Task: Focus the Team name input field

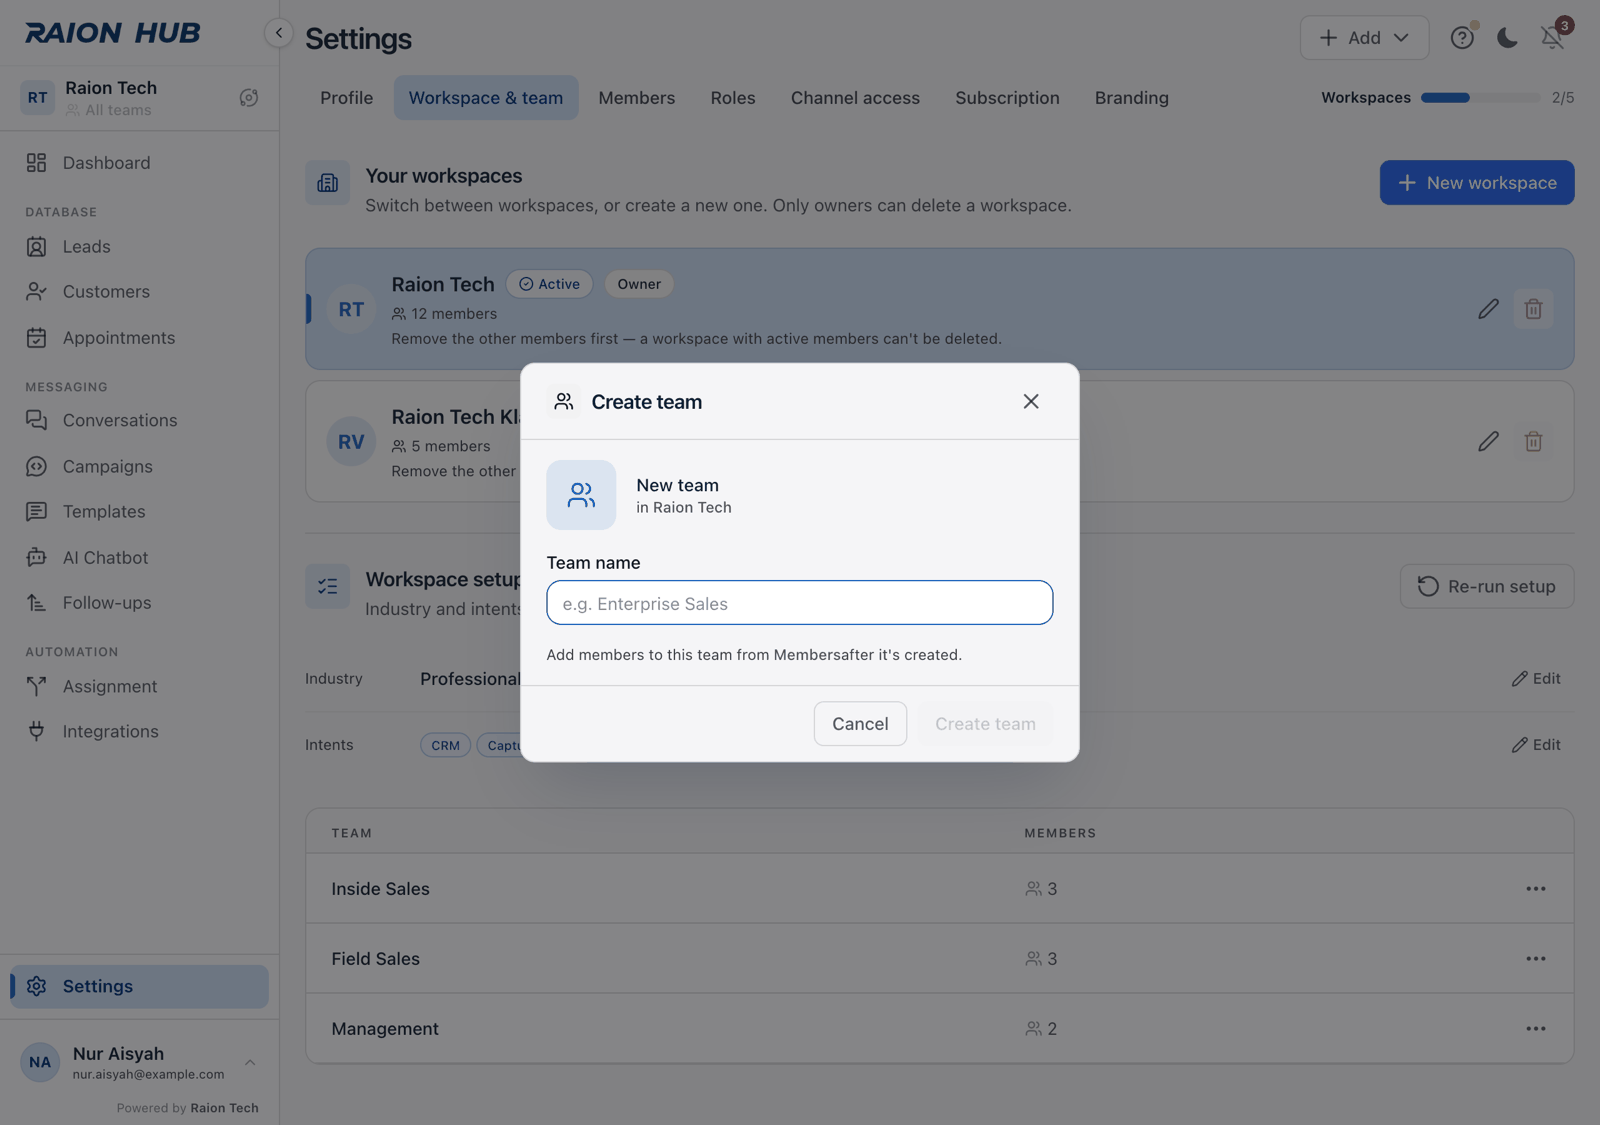Action: pos(799,603)
